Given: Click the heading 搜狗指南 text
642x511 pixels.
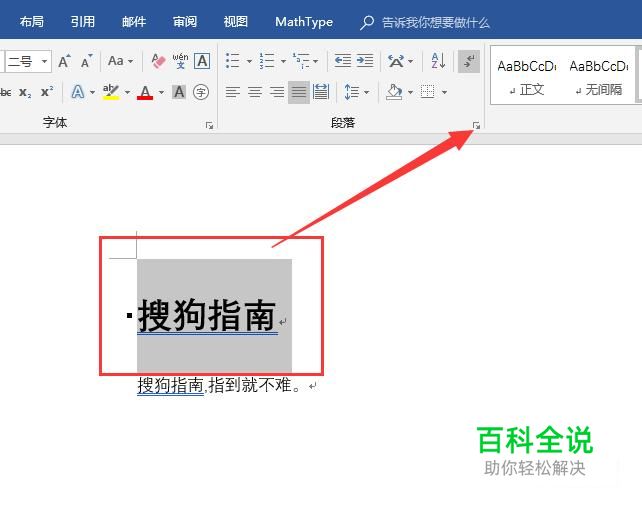Looking at the screenshot, I should pos(207,315).
